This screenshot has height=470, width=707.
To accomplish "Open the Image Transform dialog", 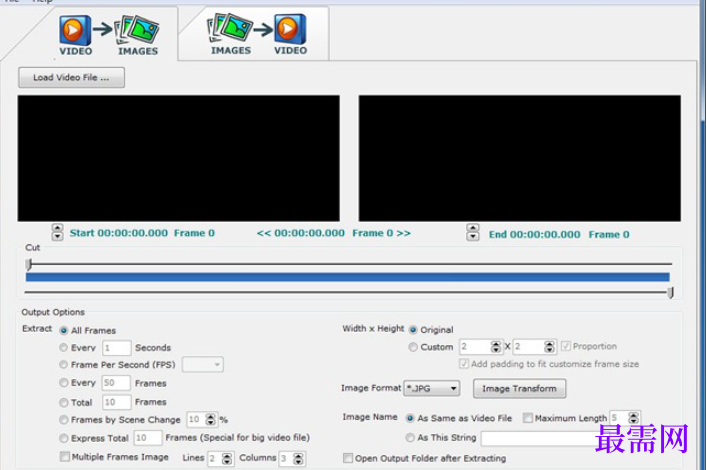I will tap(519, 388).
